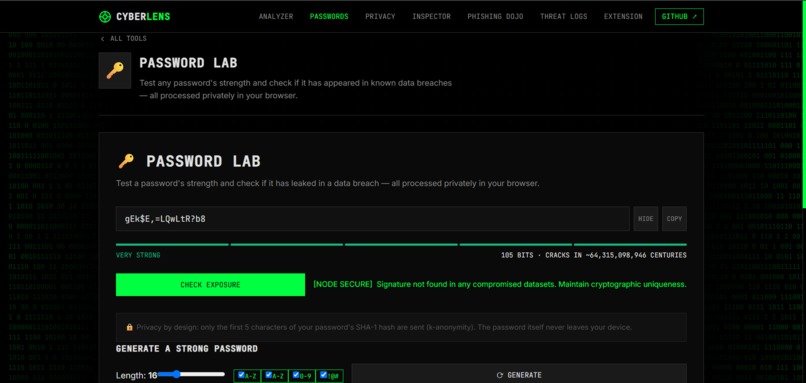Screen dimensions: 806x383
Task: Click into the password input field
Action: tap(373, 218)
